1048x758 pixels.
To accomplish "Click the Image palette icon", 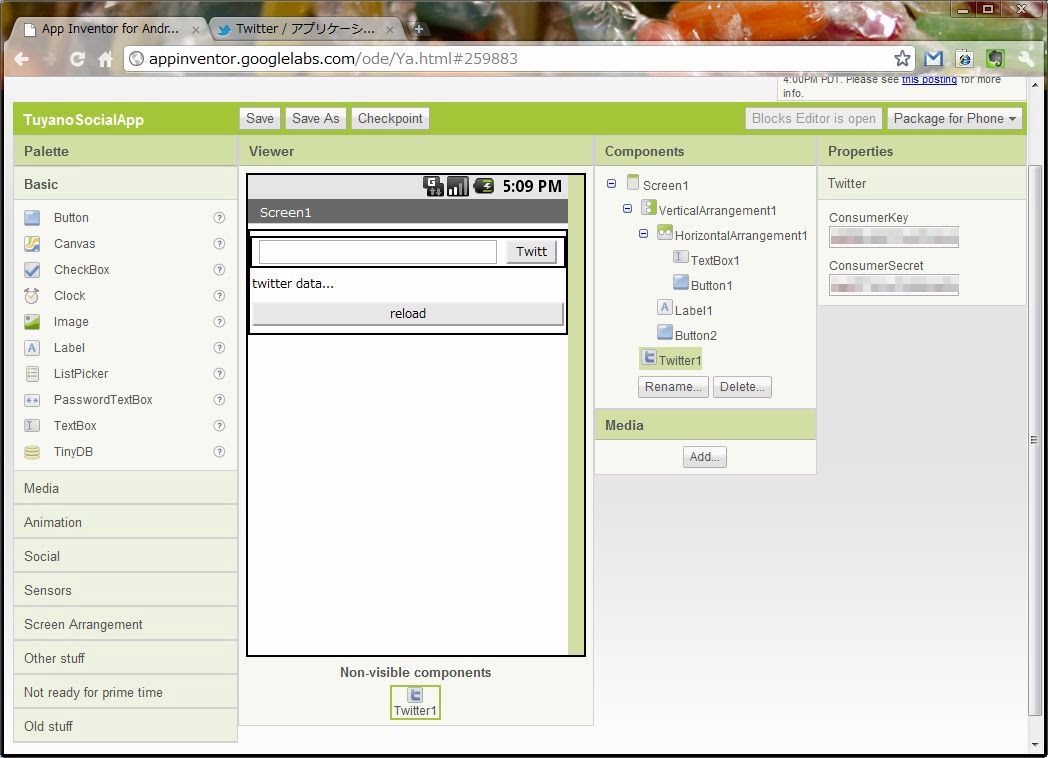I will point(33,322).
